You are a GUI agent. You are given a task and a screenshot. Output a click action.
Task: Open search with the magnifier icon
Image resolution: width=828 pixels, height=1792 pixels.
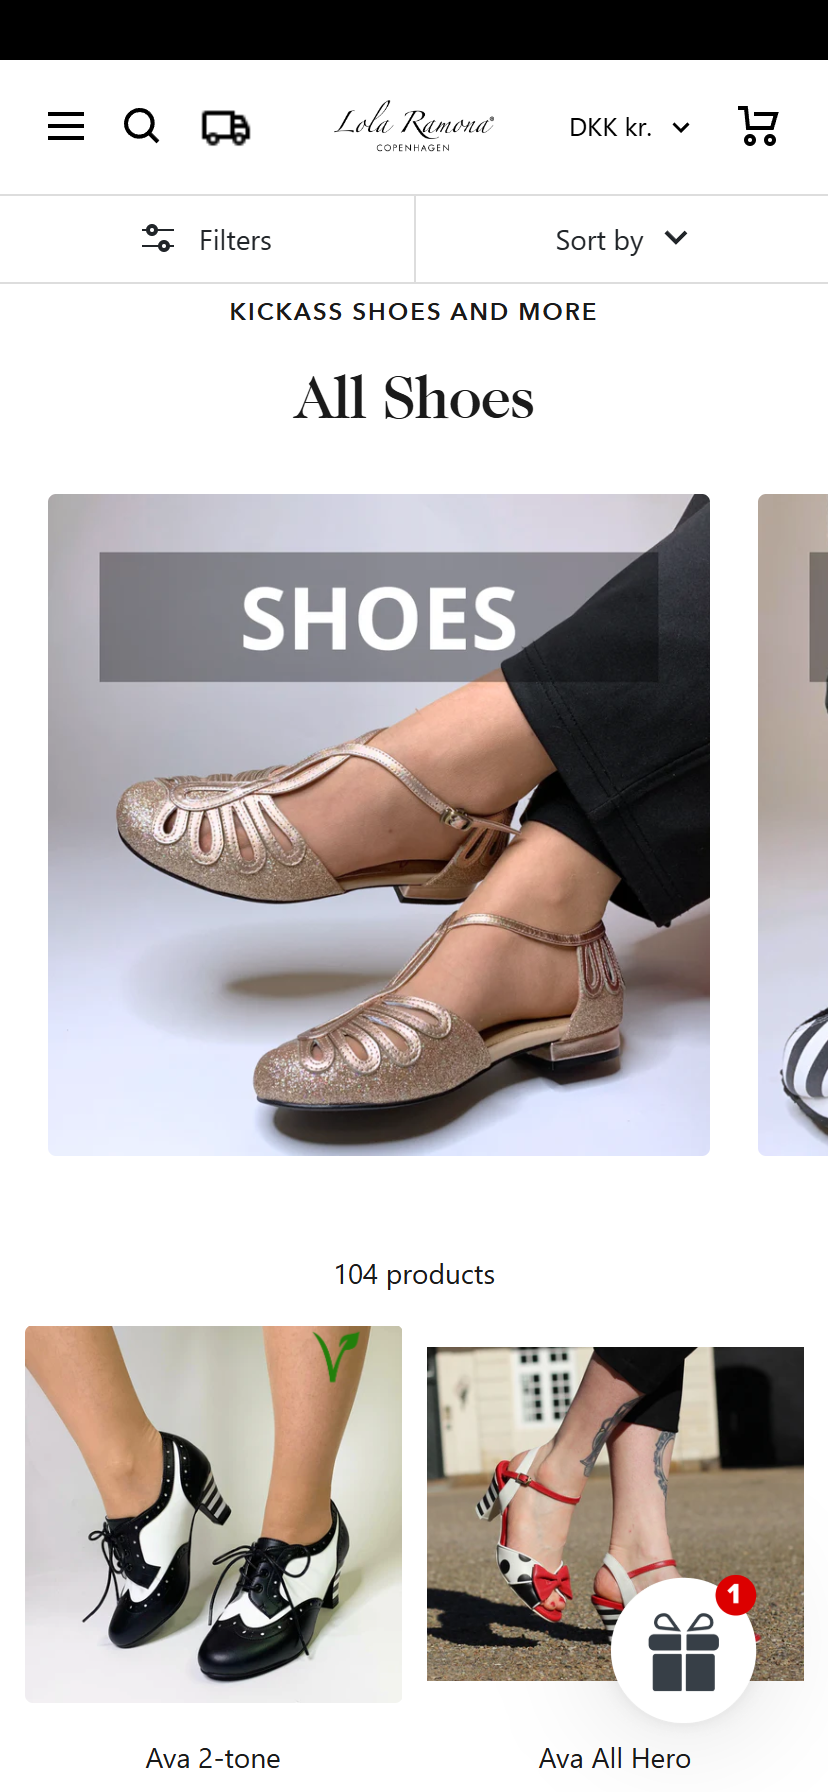coord(141,126)
